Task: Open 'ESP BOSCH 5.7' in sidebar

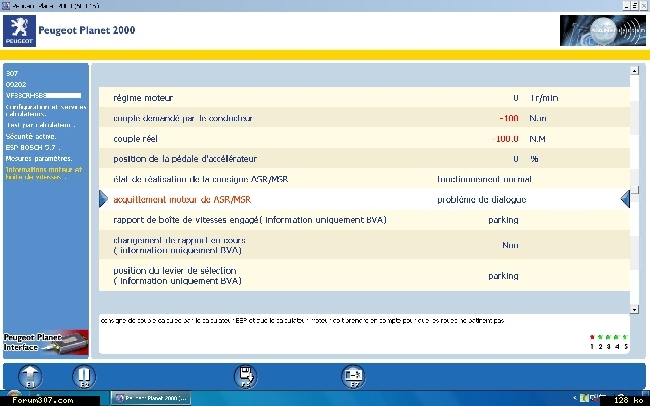Action: point(33,147)
